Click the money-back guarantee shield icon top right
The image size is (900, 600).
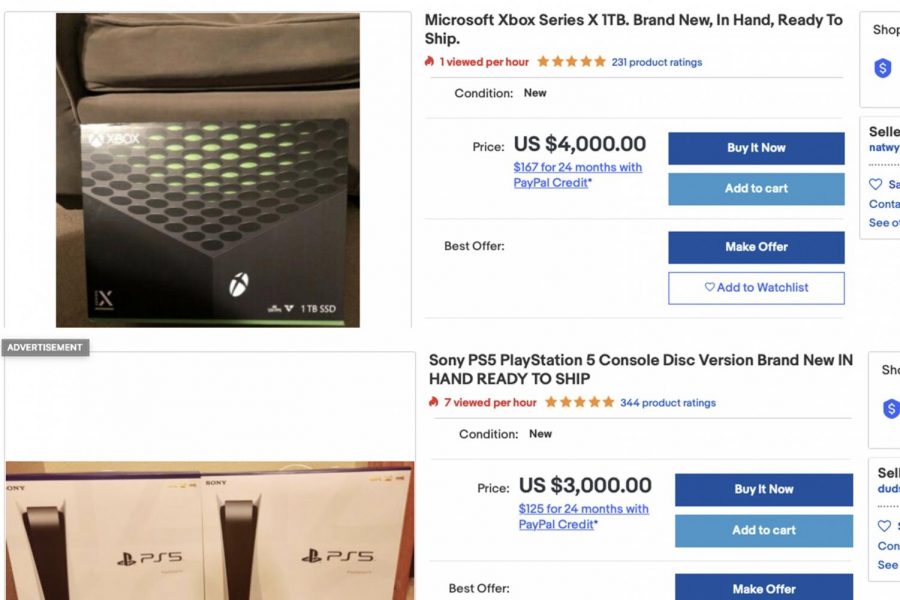[881, 69]
